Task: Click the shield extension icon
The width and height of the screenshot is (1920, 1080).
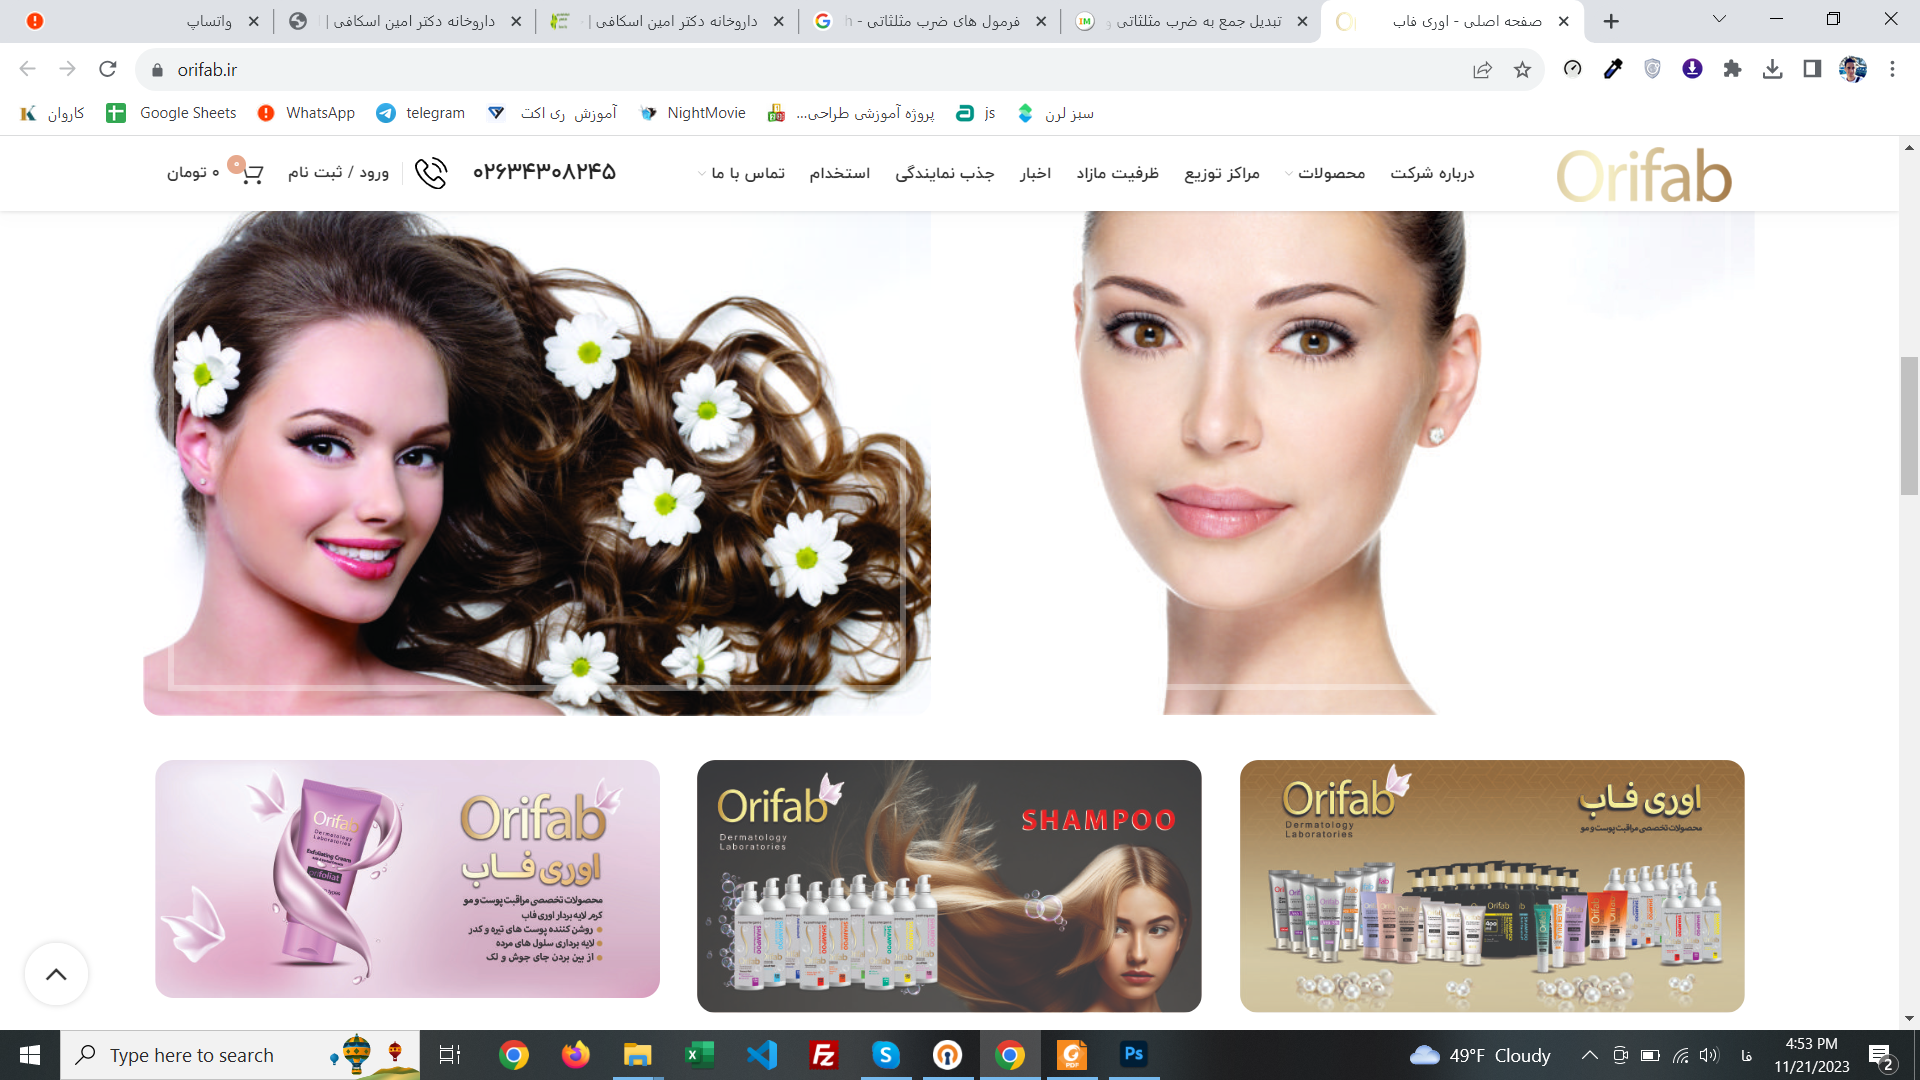Action: point(1652,69)
